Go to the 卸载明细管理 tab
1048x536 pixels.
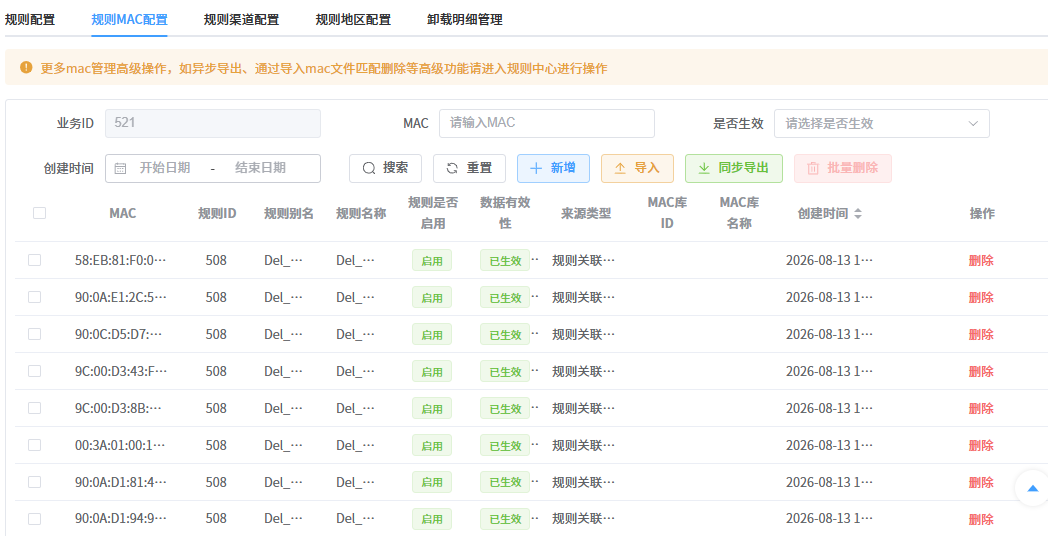(465, 19)
